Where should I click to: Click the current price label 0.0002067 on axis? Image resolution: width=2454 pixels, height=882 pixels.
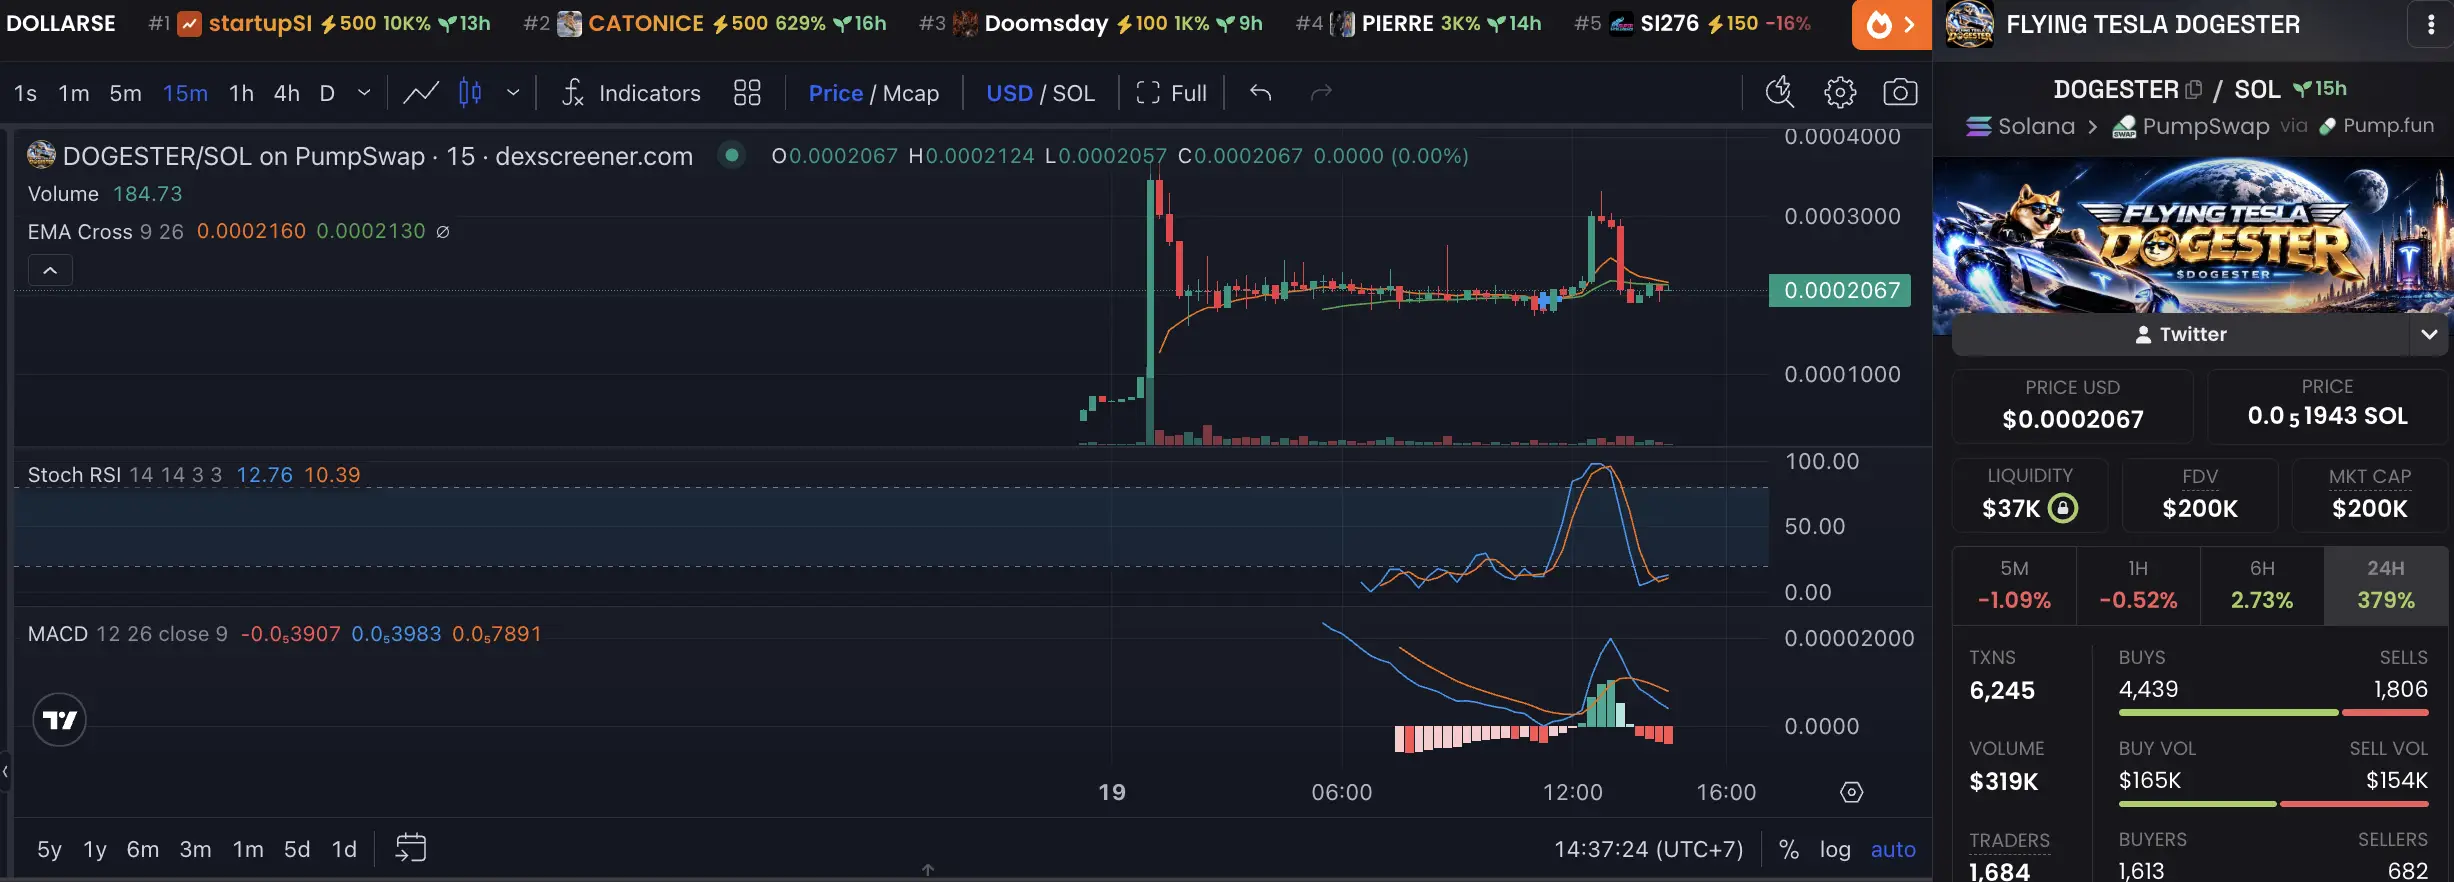coord(1840,291)
